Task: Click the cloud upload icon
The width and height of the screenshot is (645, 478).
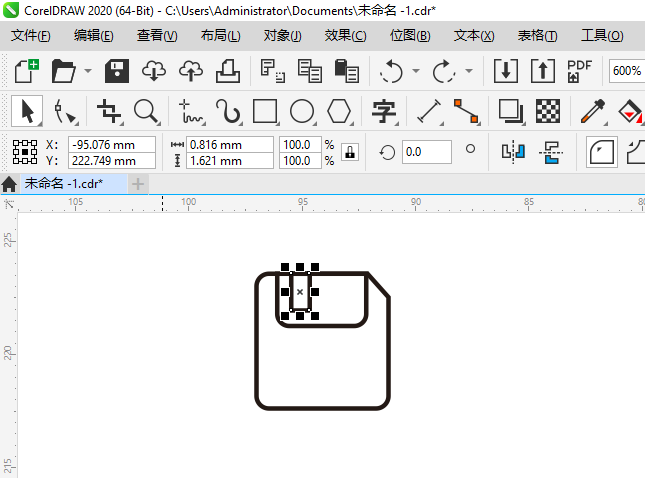Action: (191, 71)
